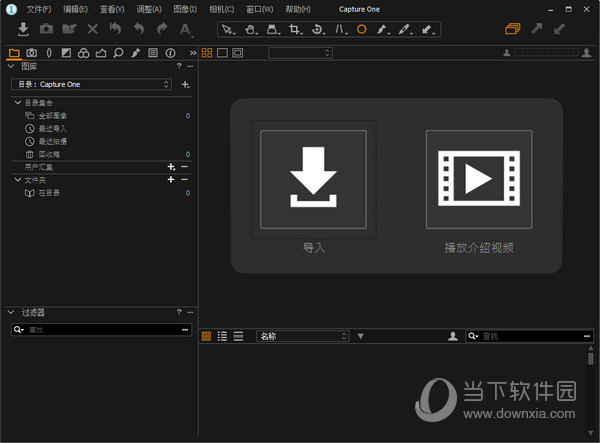Click the undo arrow in top toolbar
Viewport: 600px width, 443px height.
pyautogui.click(x=139, y=29)
